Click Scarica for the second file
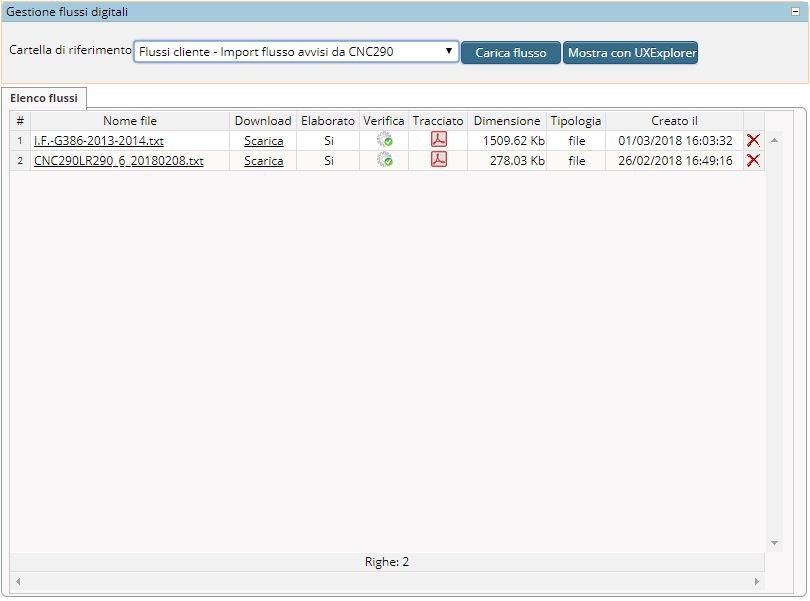Viewport: 810px width, 601px height. pyautogui.click(x=263, y=161)
